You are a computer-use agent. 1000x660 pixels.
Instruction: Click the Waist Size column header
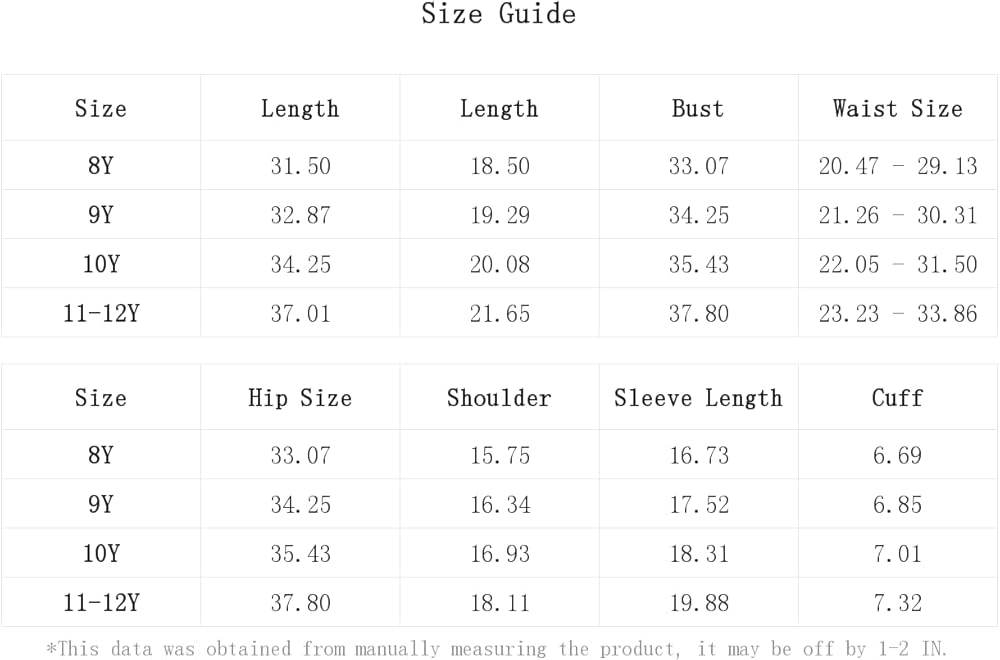(x=897, y=108)
